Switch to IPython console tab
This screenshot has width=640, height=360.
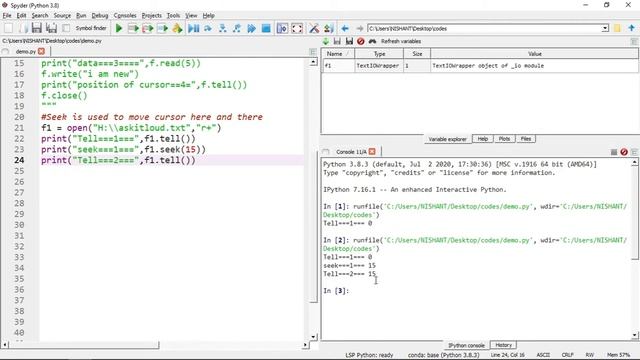point(466,345)
